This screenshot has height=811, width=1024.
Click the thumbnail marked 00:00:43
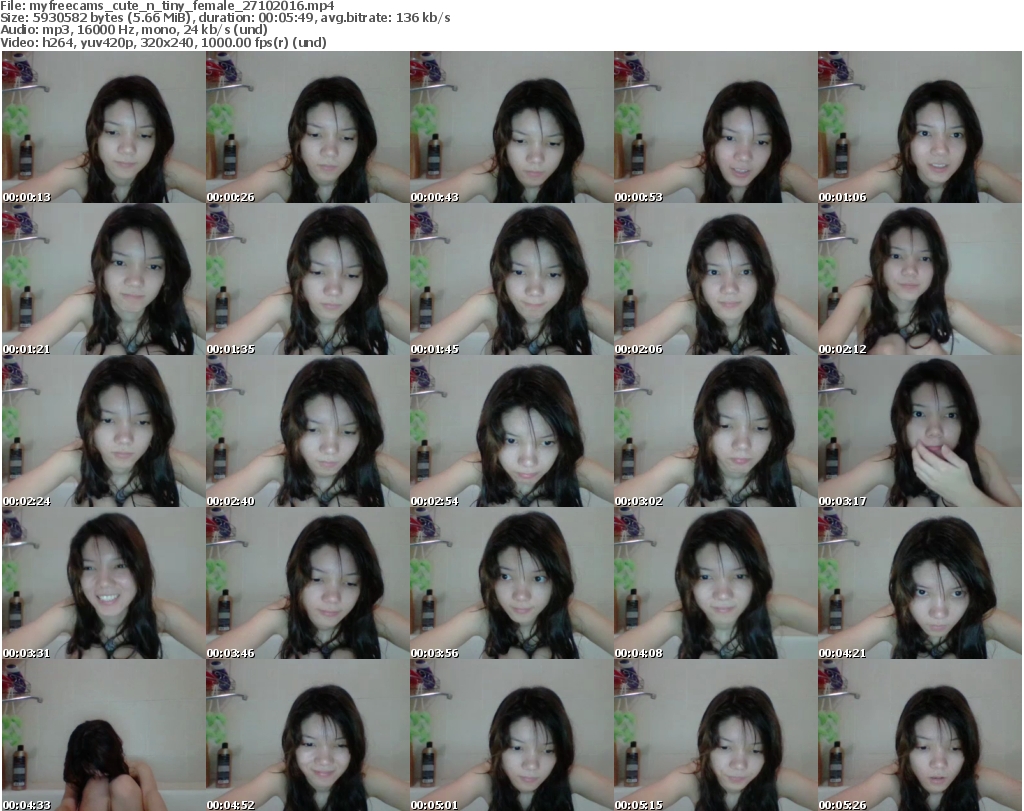click(x=511, y=127)
